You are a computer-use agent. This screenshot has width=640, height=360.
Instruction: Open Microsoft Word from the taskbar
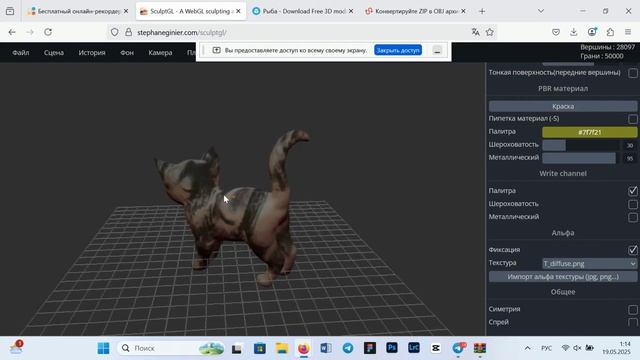(326, 348)
